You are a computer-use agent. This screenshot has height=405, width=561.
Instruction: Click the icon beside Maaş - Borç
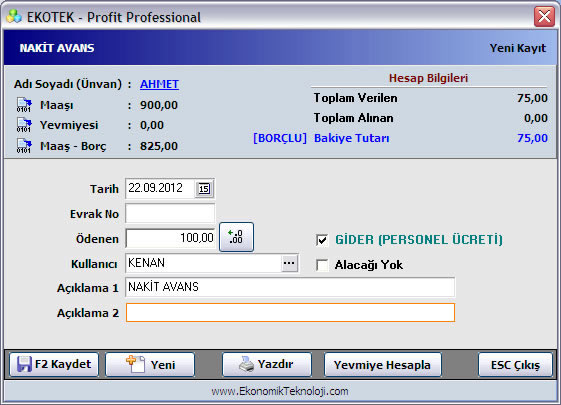pos(24,146)
